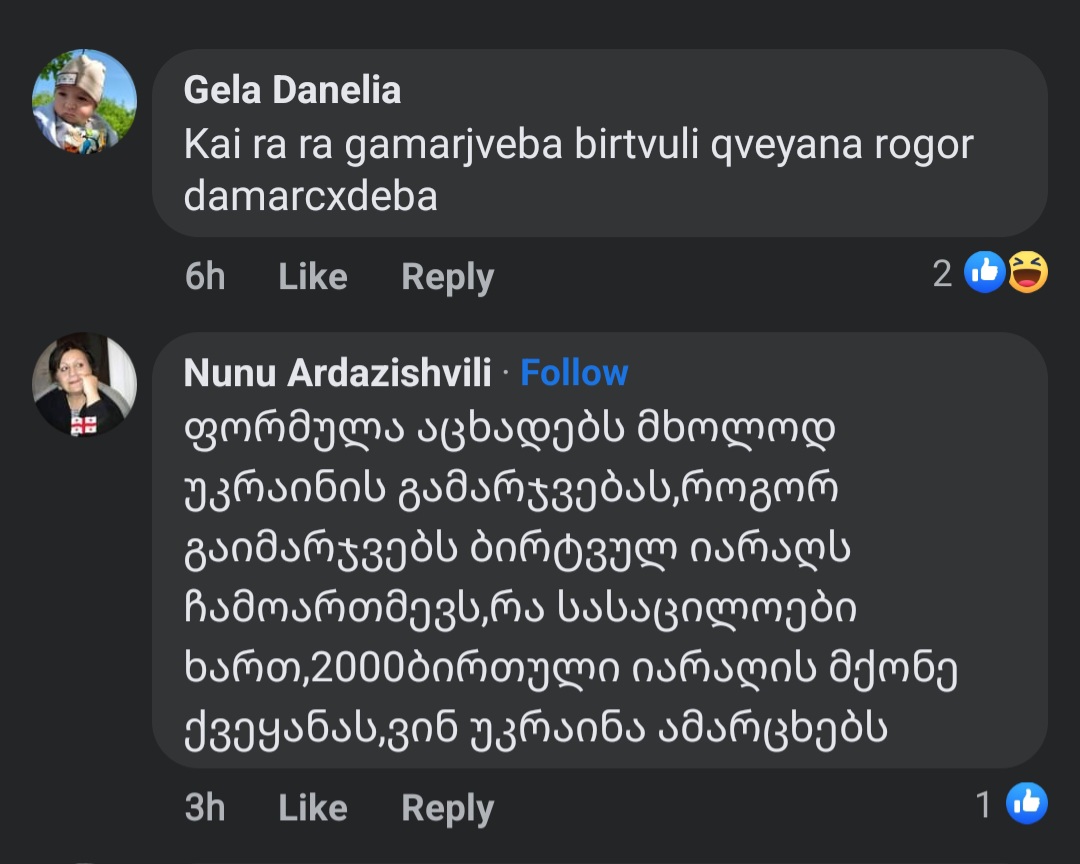Reply to Nunu Ardazishvili's comment

click(447, 807)
